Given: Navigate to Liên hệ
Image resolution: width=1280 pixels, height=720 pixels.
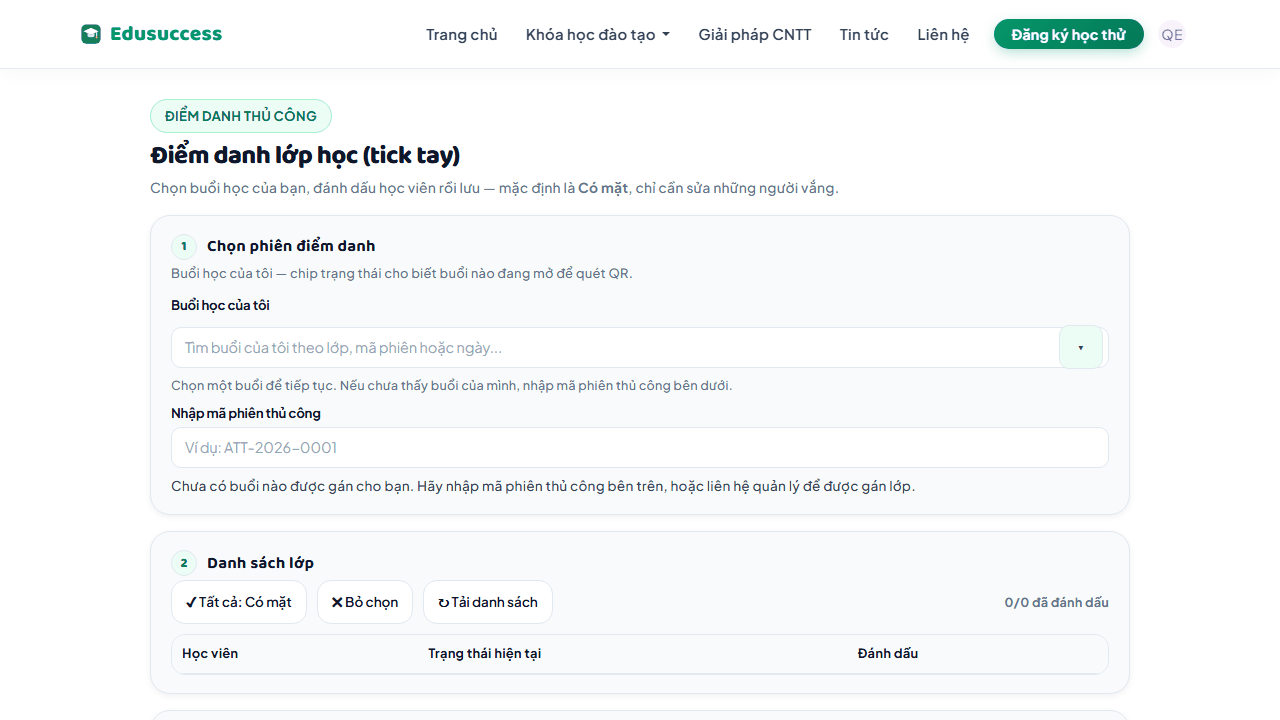Looking at the screenshot, I should 943,34.
